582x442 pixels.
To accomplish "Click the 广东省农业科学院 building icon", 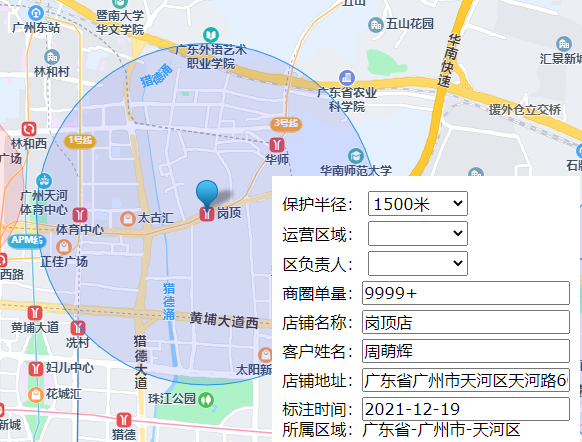I will pyautogui.click(x=347, y=78).
